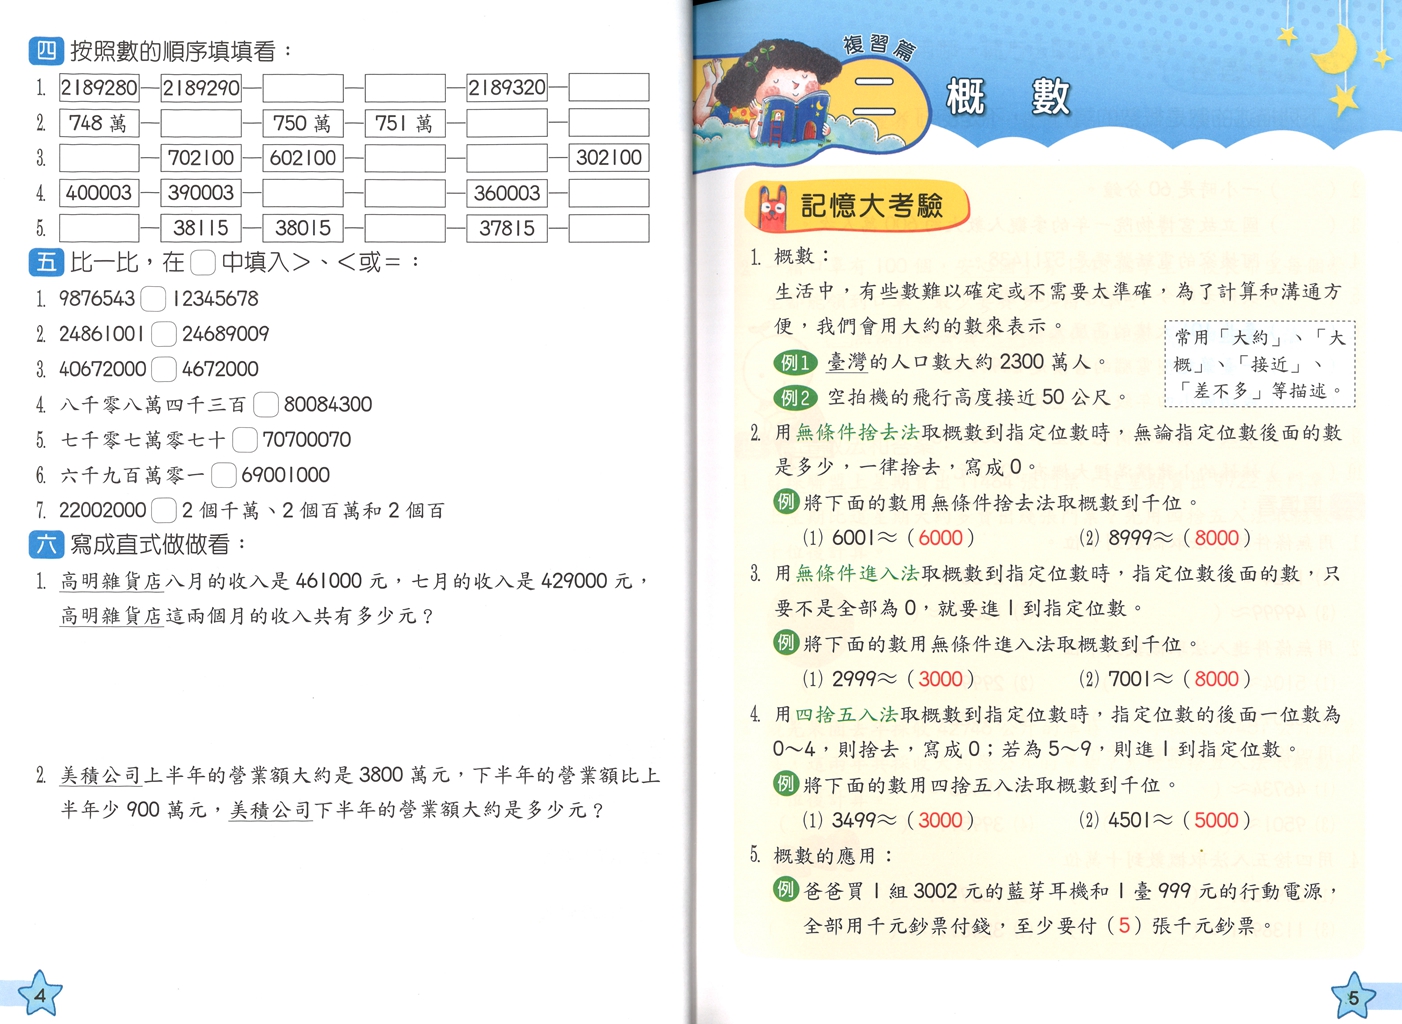1402x1024 pixels.
Task: Click the box containing 751 萬
Action: point(405,123)
